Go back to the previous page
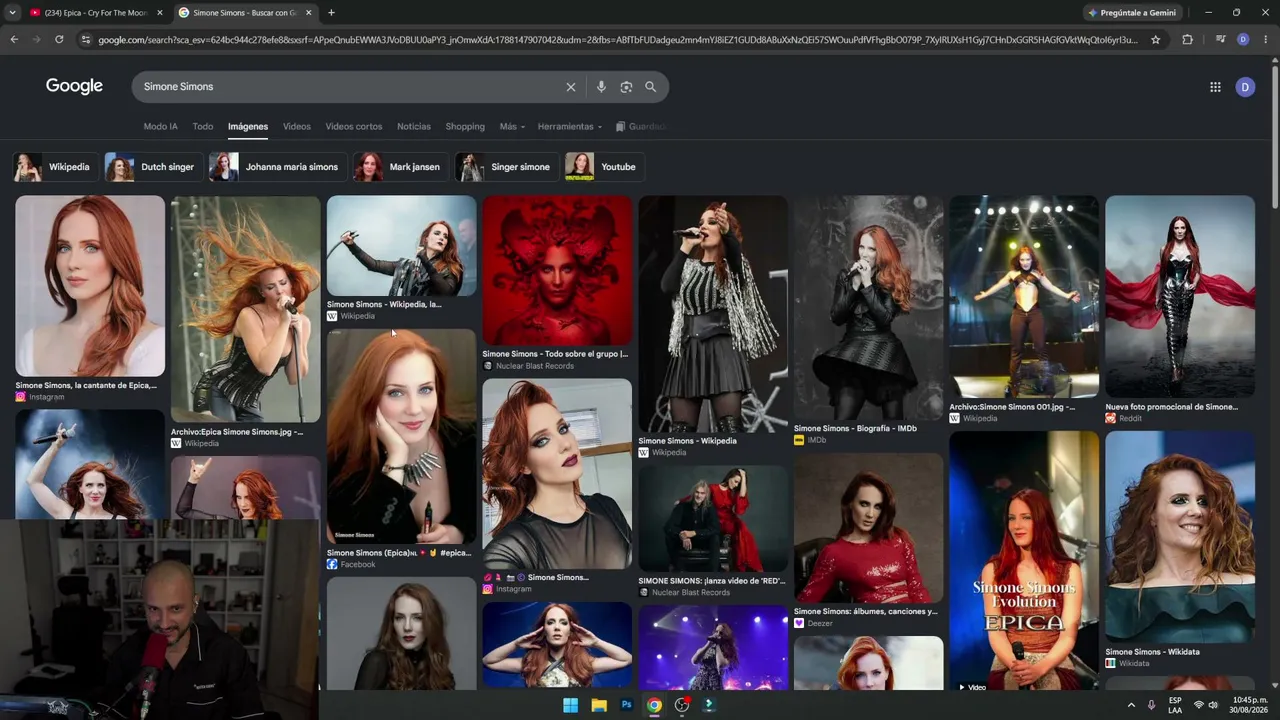 point(14,40)
